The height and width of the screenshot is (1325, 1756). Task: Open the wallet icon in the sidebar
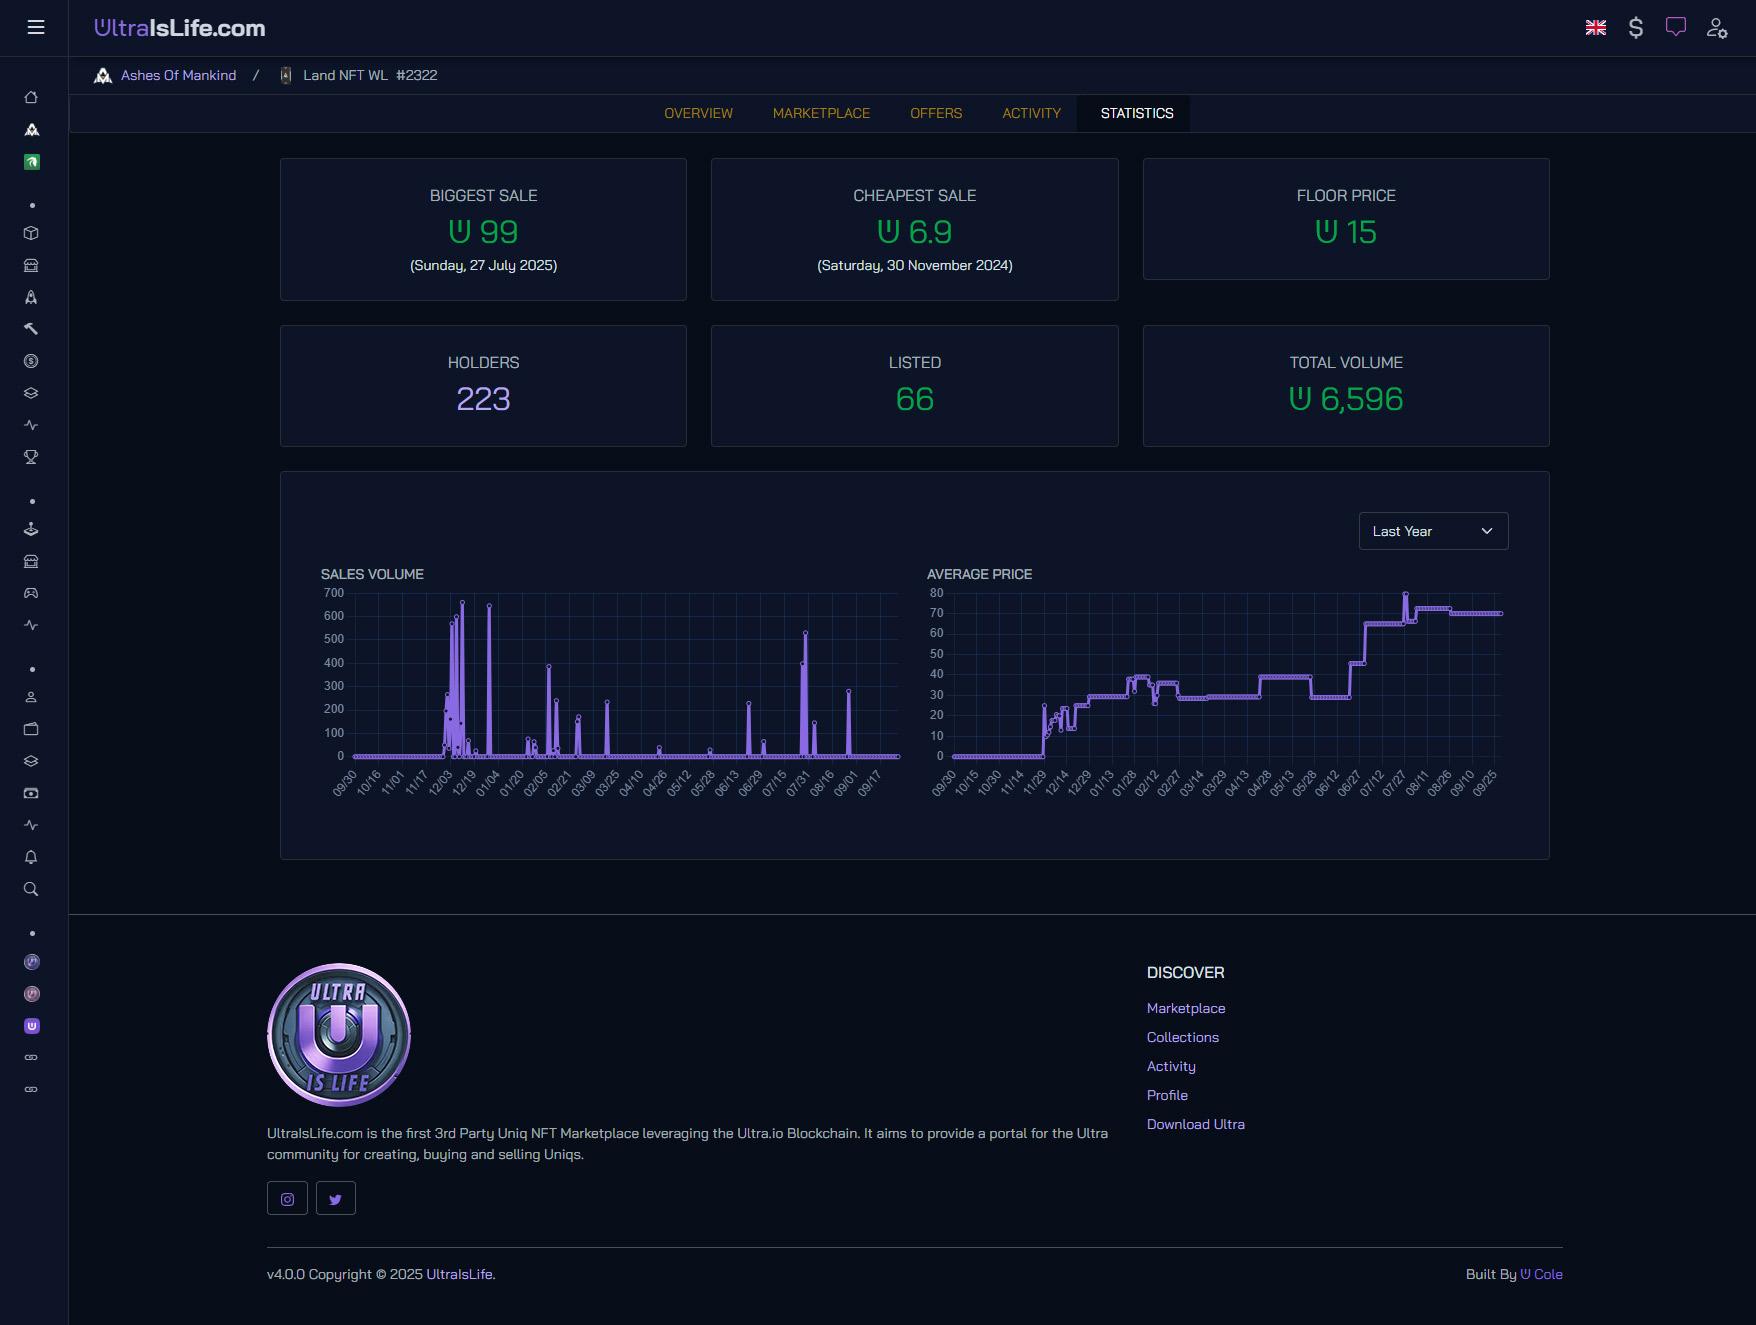[31, 729]
